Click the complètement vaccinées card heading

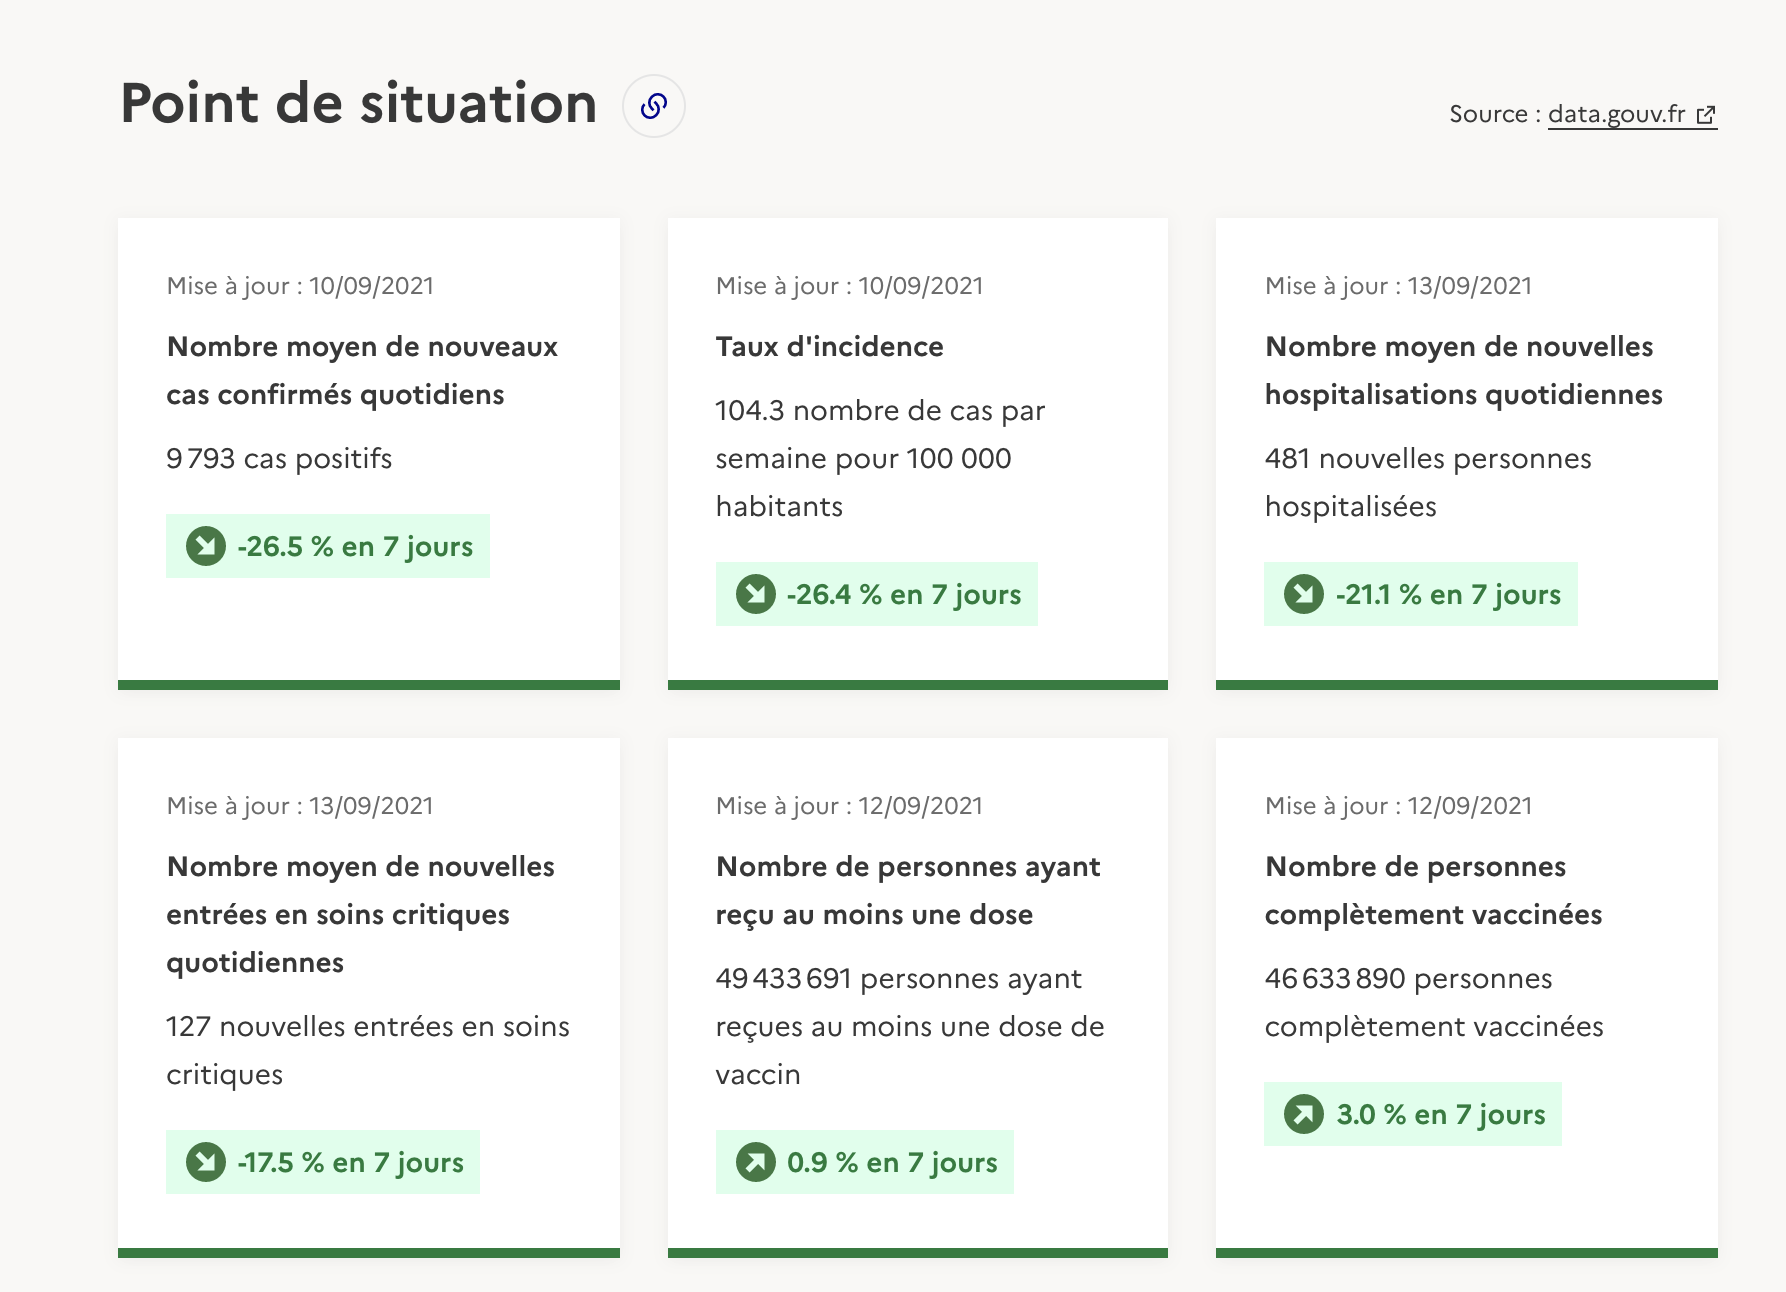(1434, 891)
